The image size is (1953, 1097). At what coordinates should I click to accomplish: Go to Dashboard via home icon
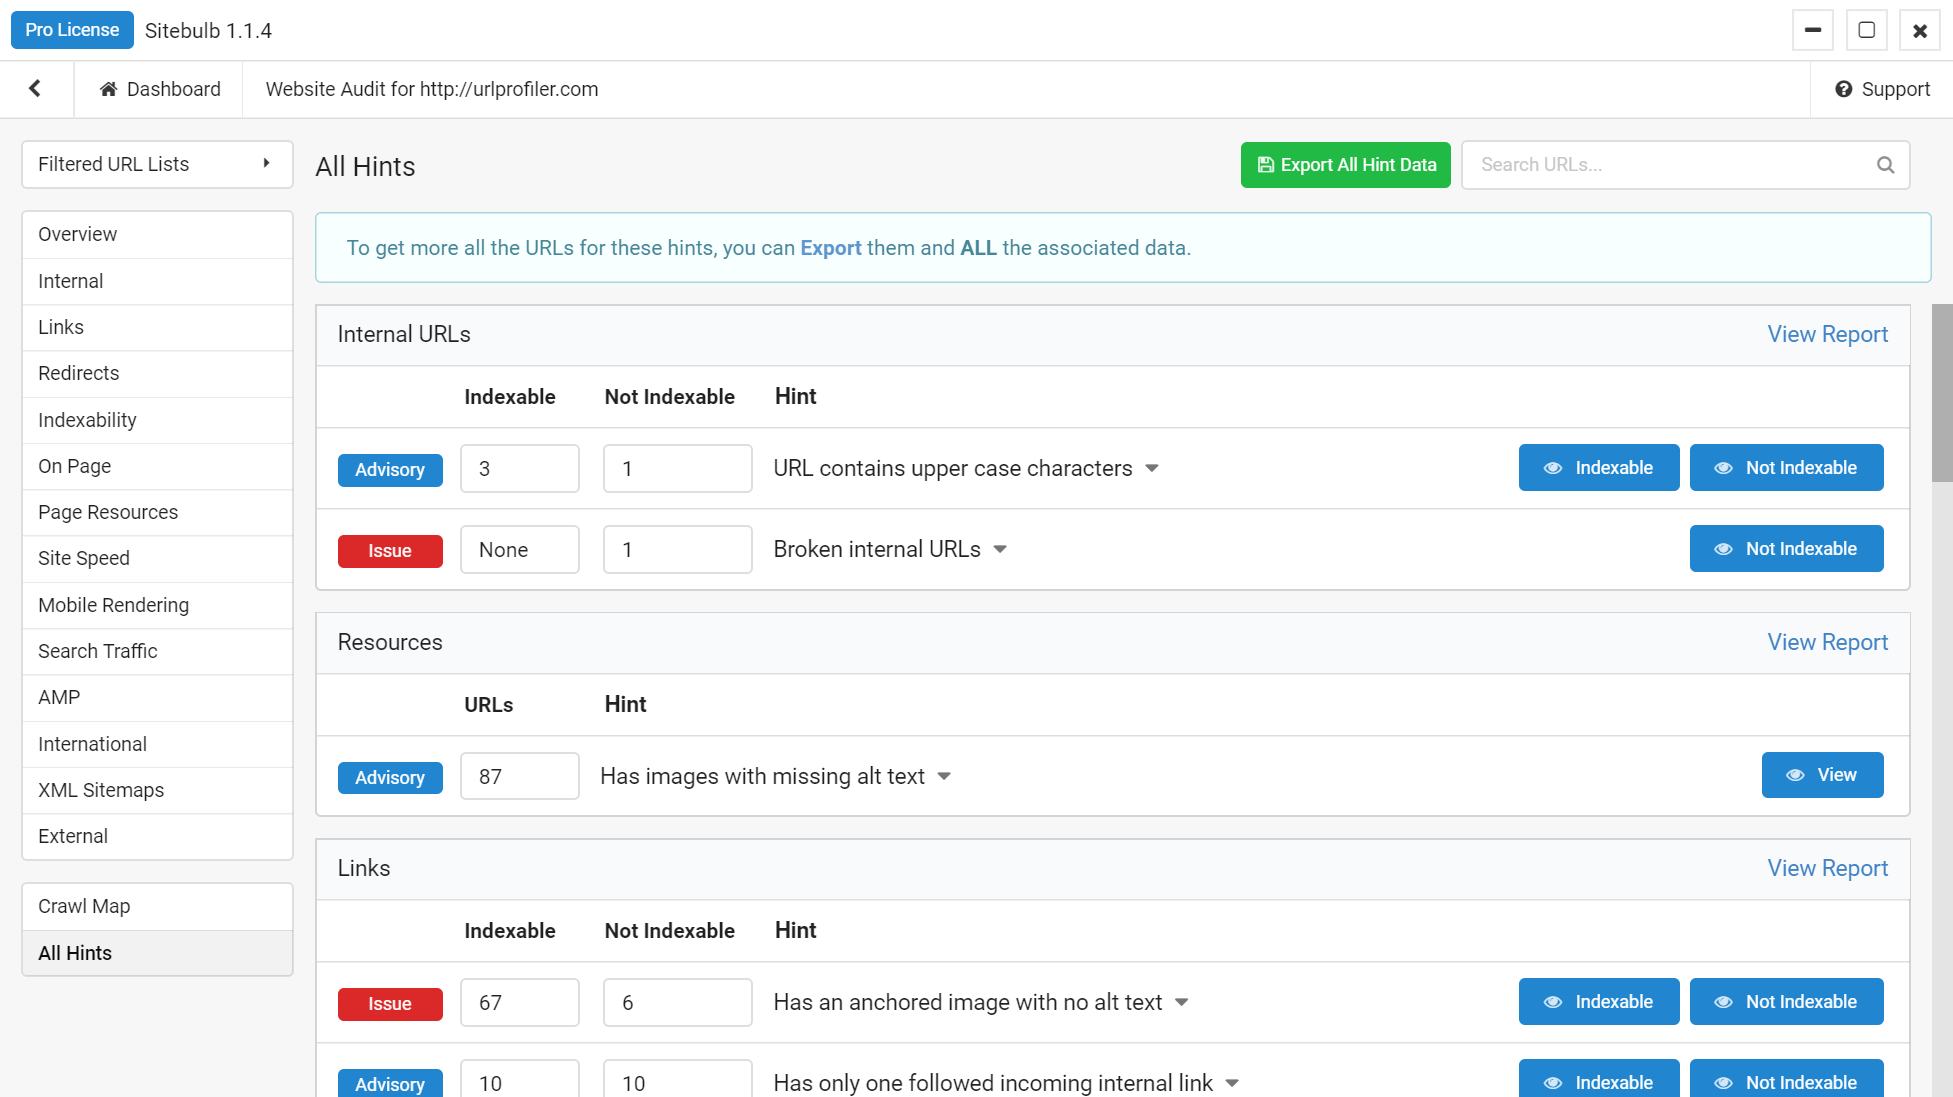tap(108, 89)
